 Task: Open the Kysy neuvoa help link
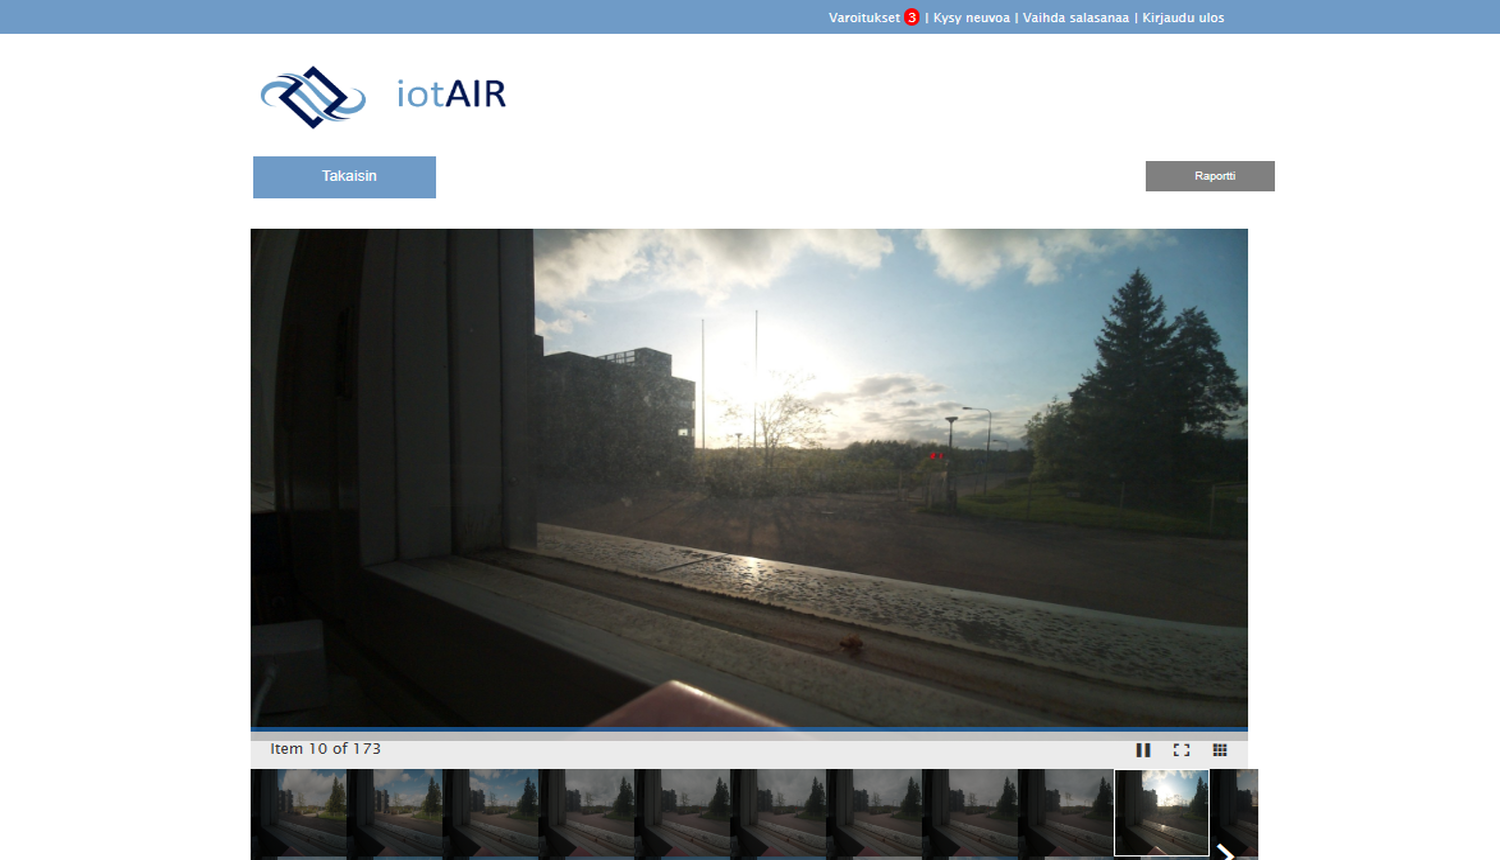[x=971, y=17]
